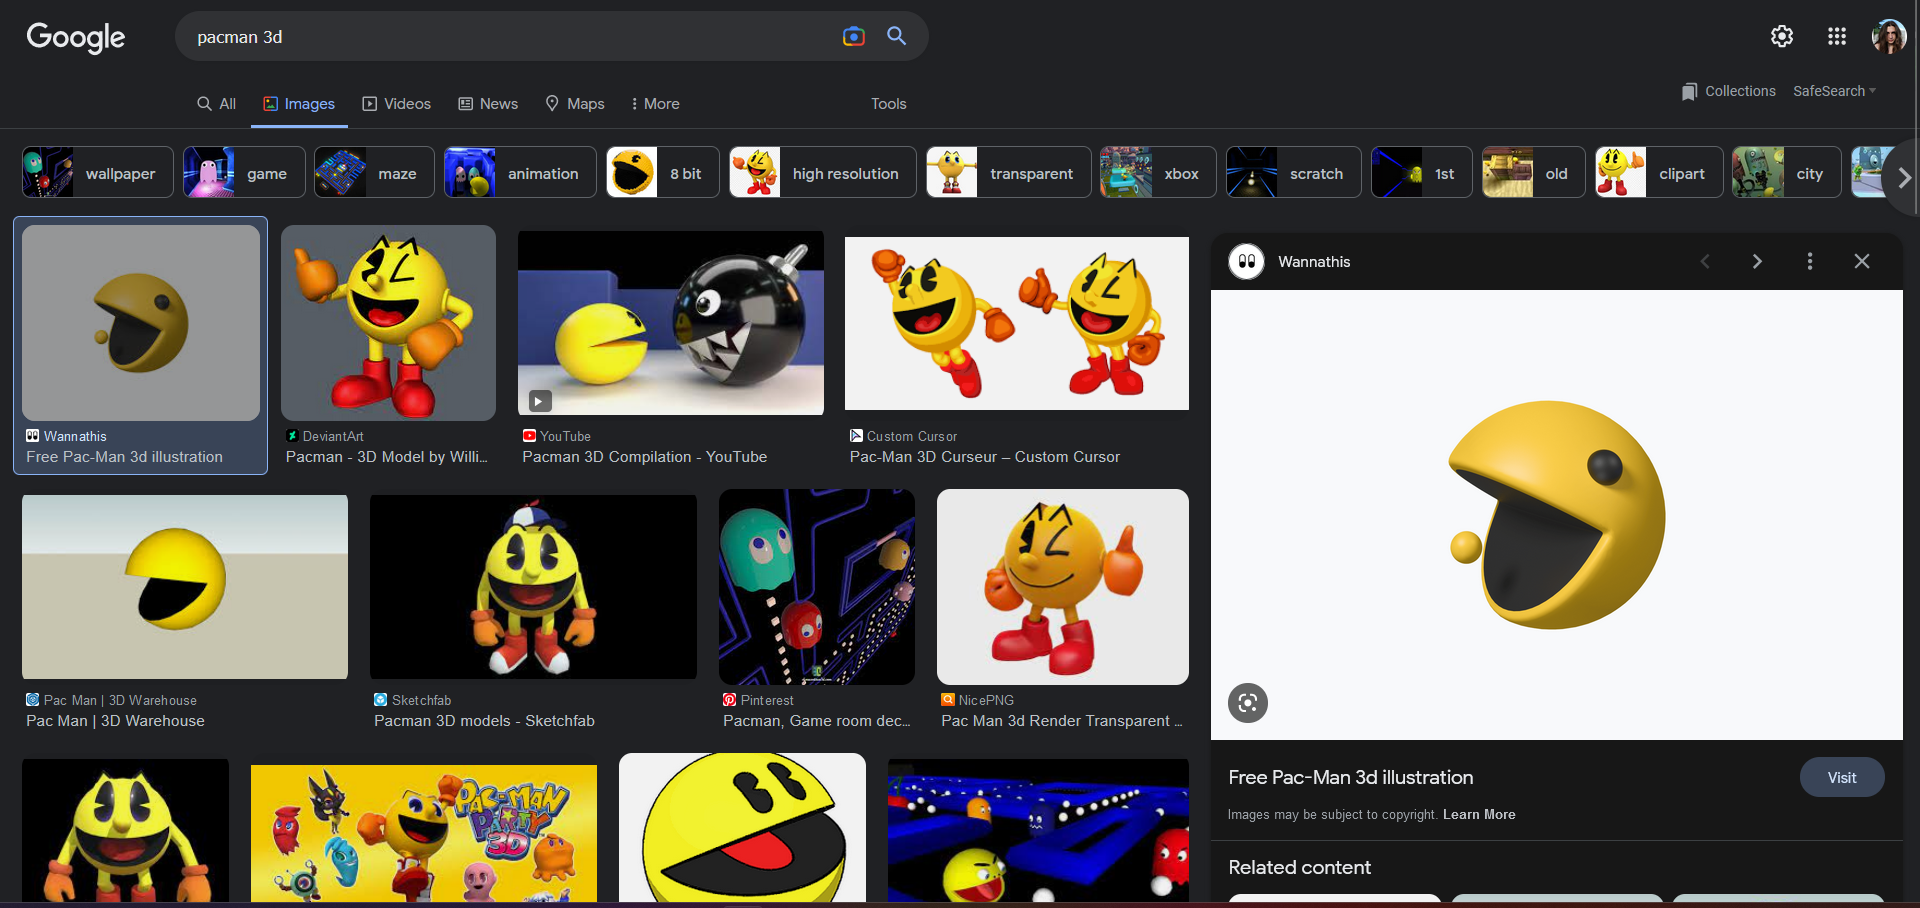Switch to the Maps tab
Image resolution: width=1920 pixels, height=908 pixels.
575,104
